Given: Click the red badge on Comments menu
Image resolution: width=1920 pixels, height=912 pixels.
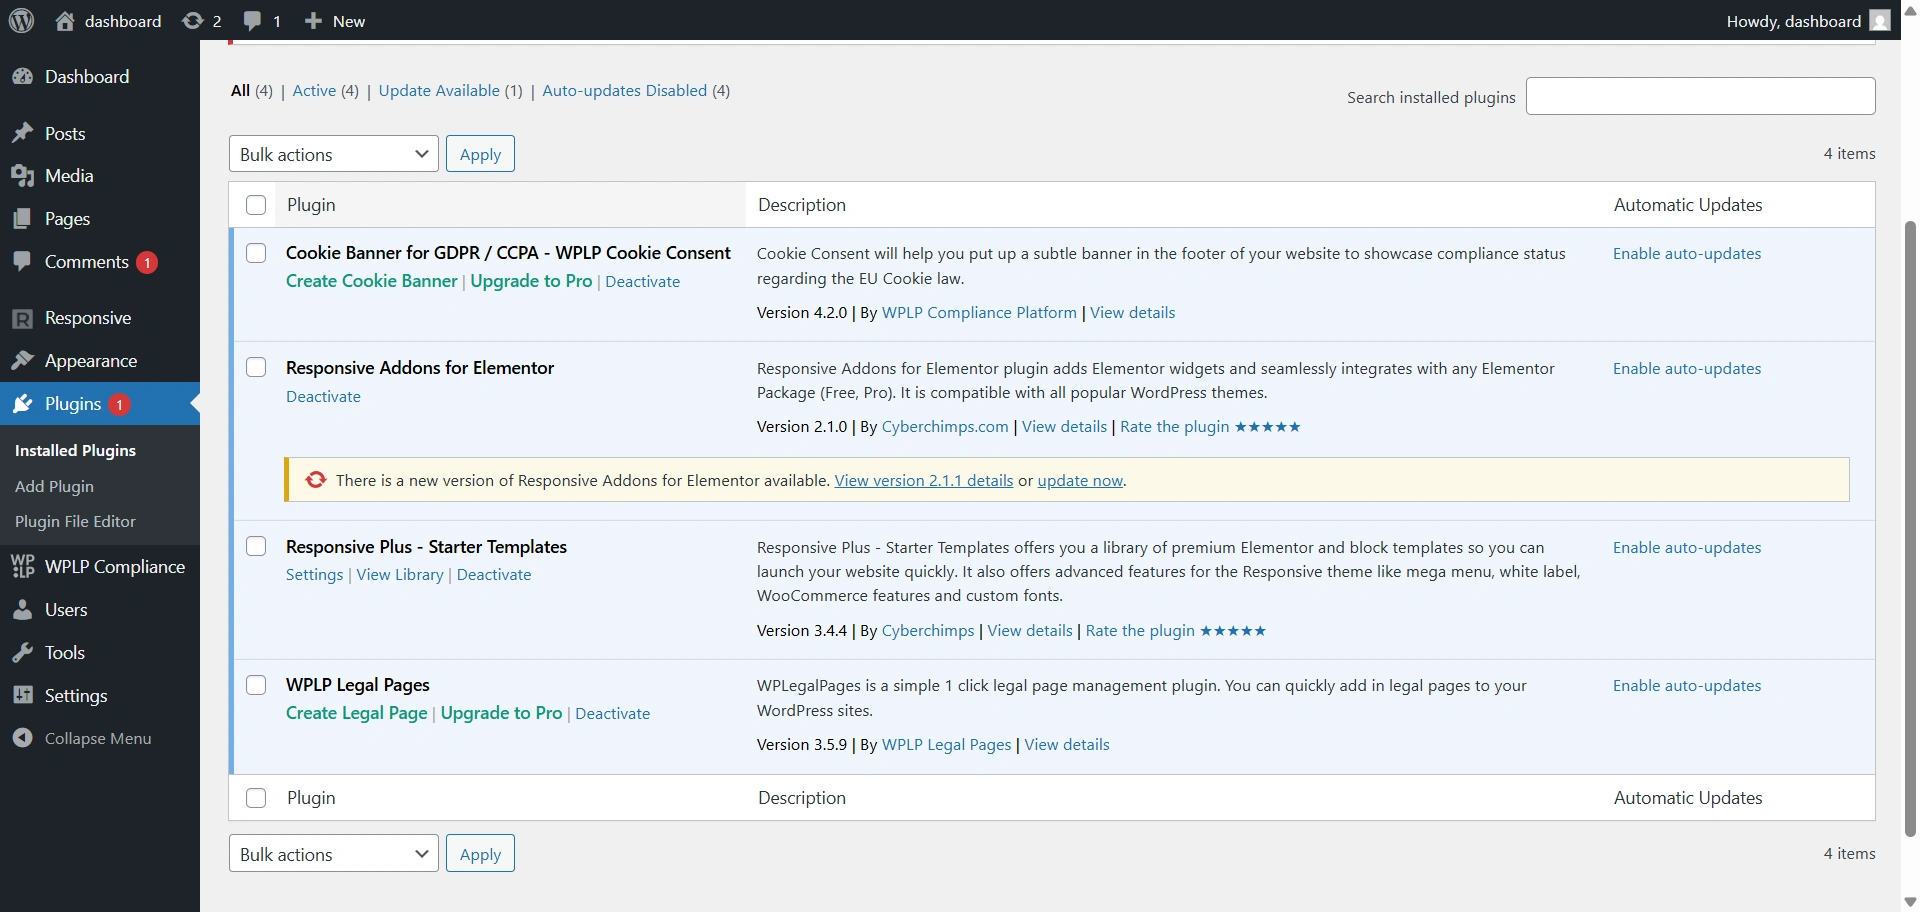Looking at the screenshot, I should [146, 263].
